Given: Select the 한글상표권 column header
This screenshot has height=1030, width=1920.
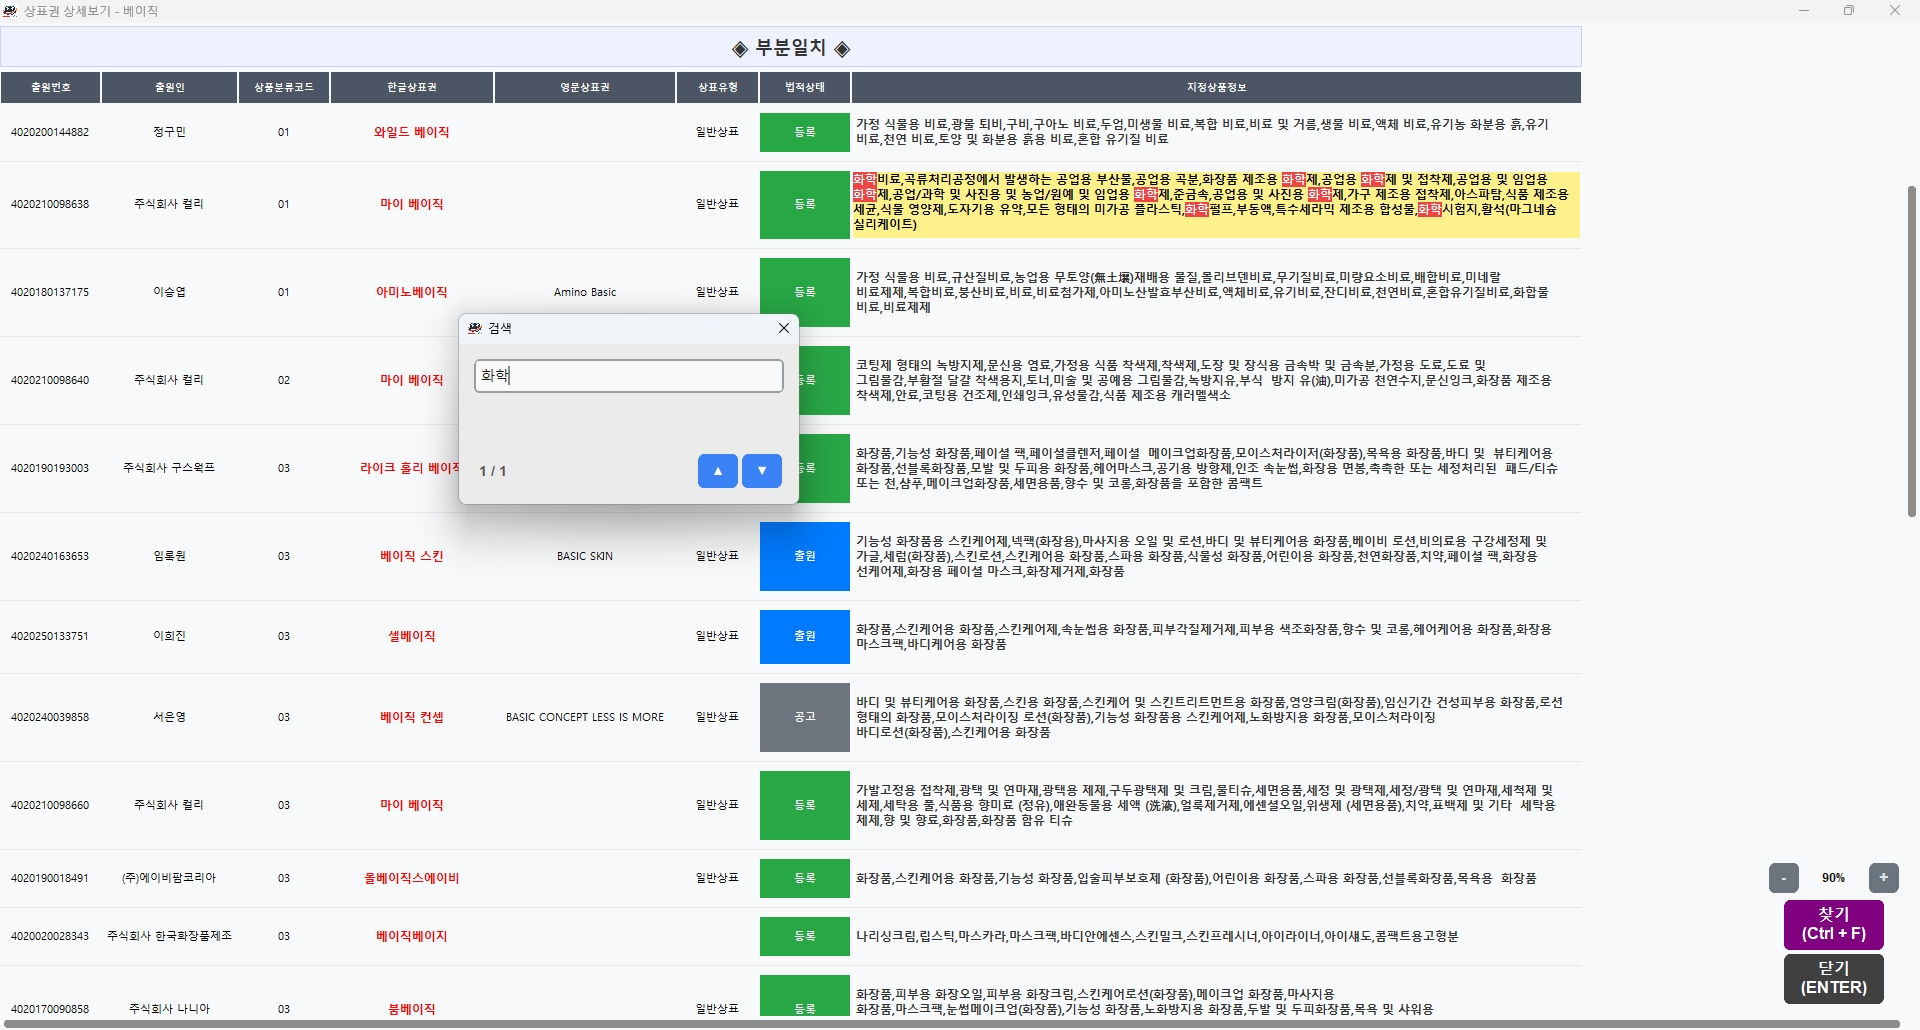Looking at the screenshot, I should click(411, 88).
